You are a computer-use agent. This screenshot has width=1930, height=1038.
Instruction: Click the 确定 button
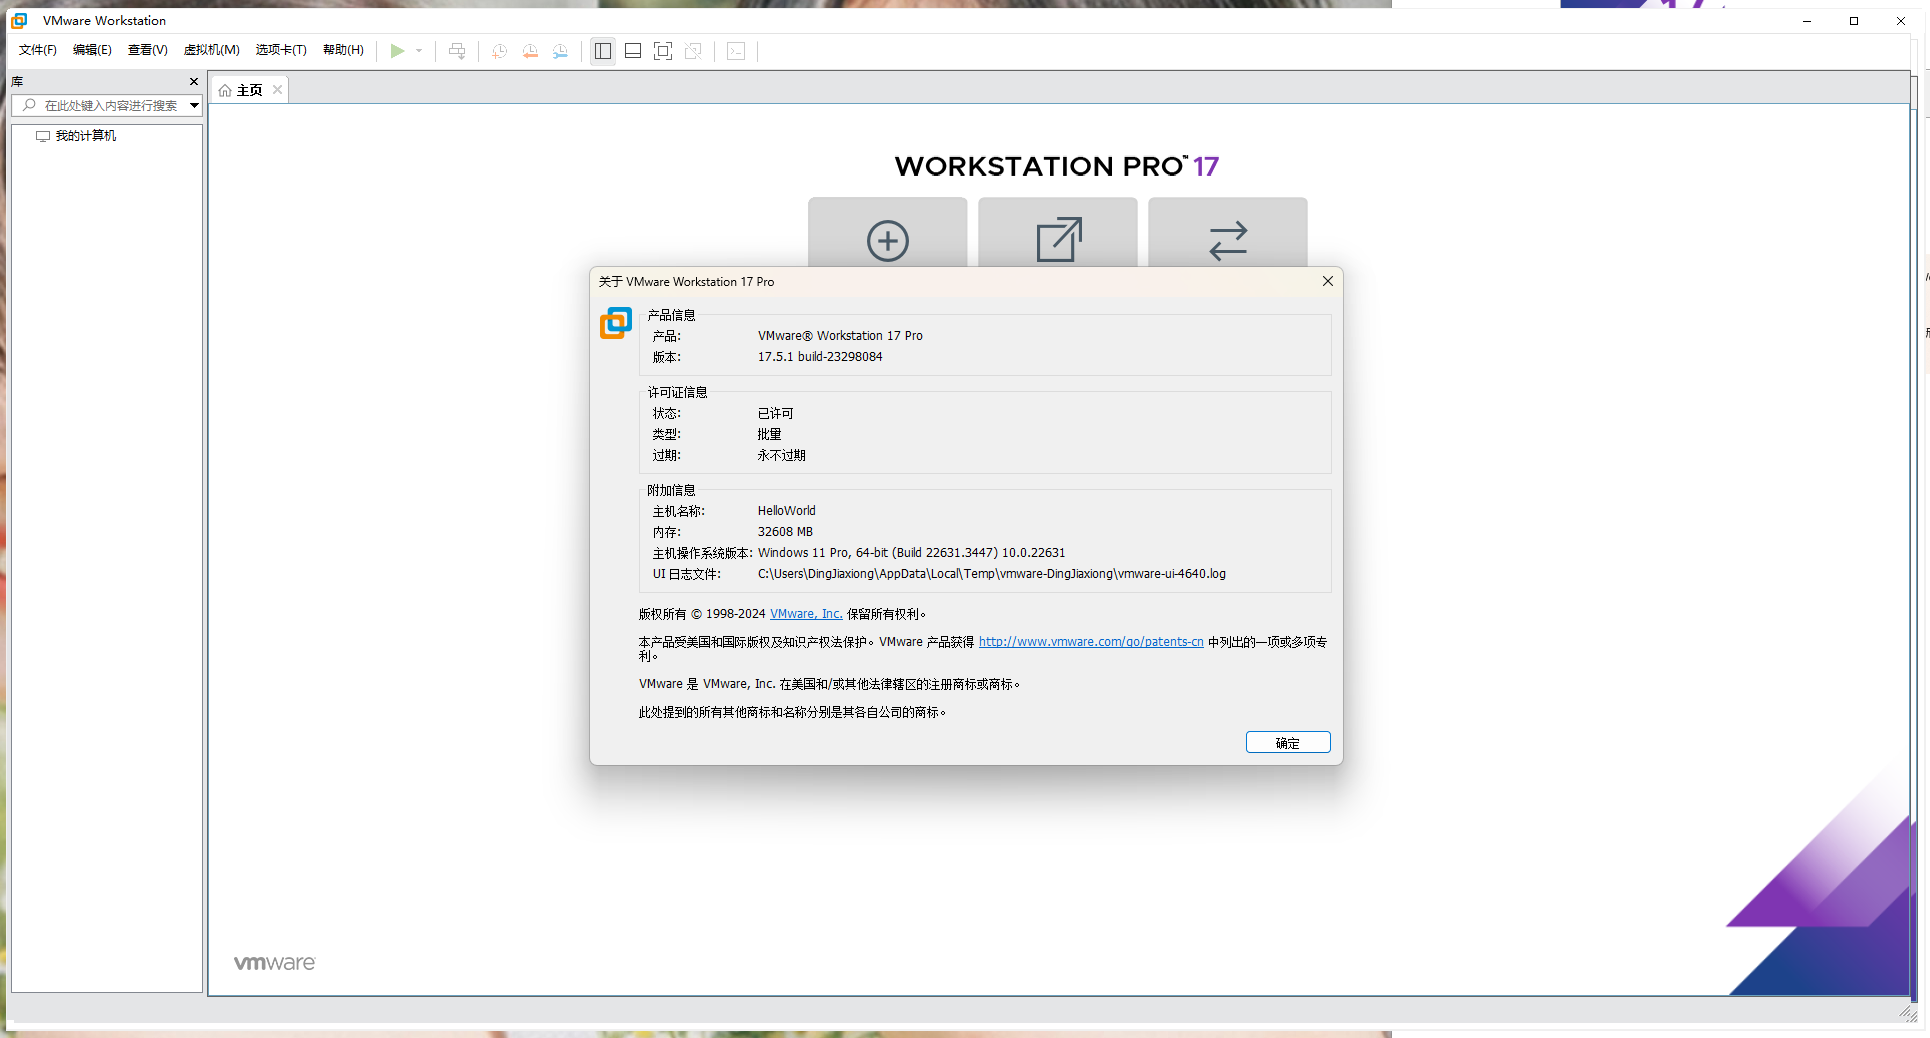(1288, 743)
